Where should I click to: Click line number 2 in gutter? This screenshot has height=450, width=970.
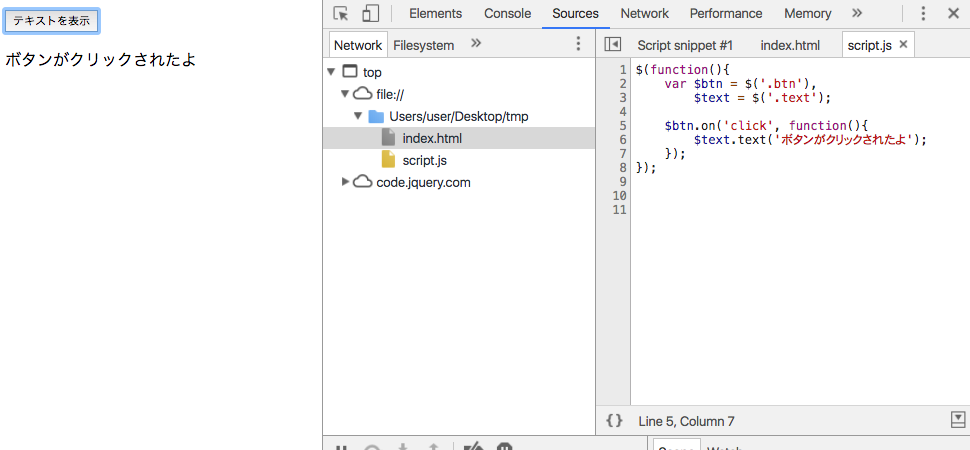coord(623,84)
